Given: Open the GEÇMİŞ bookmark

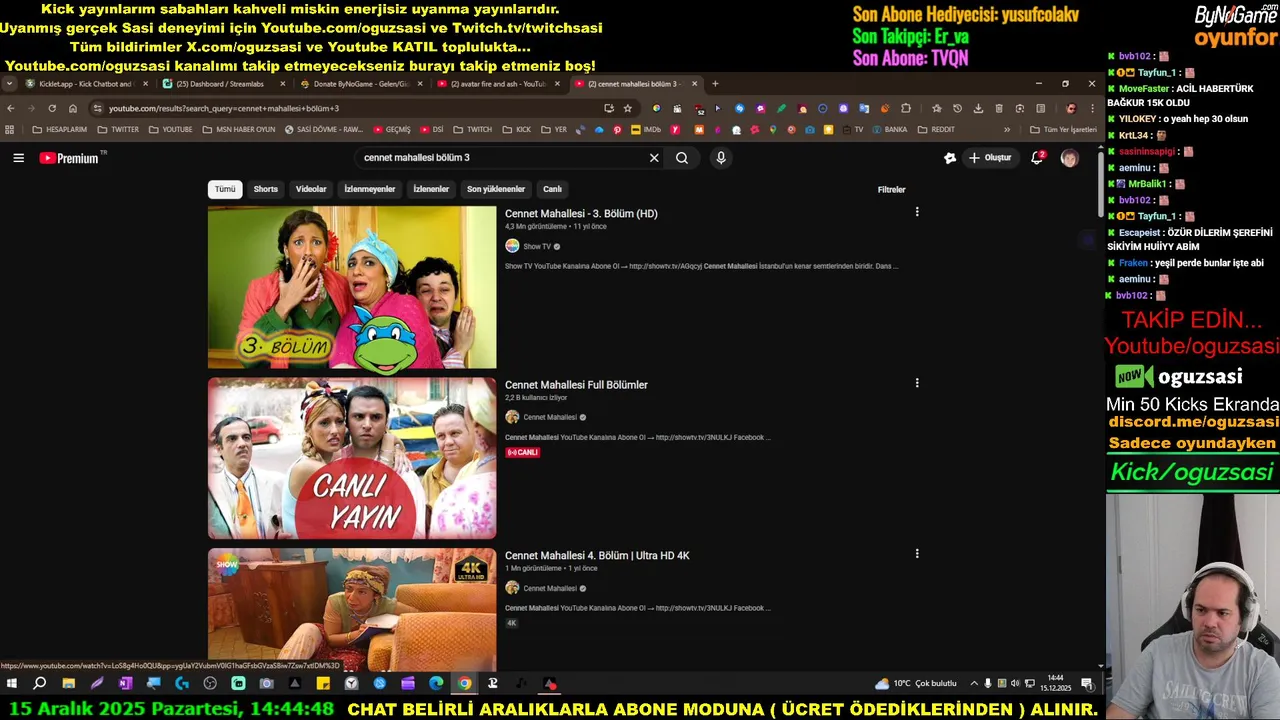Looking at the screenshot, I should tap(392, 129).
